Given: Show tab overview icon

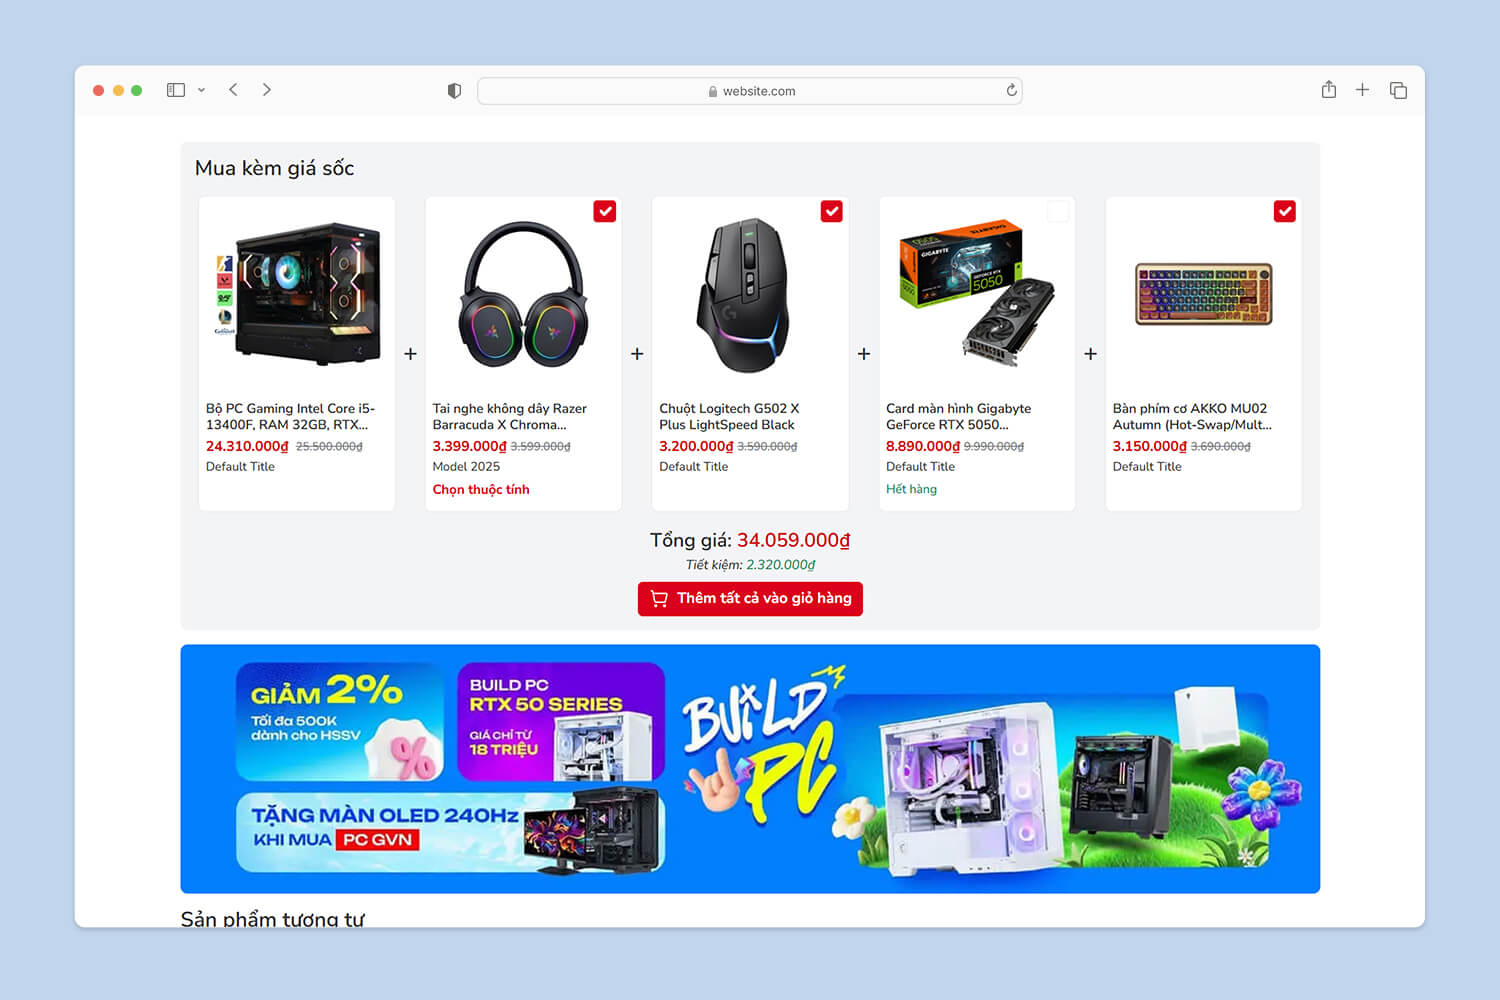Looking at the screenshot, I should click(1398, 90).
